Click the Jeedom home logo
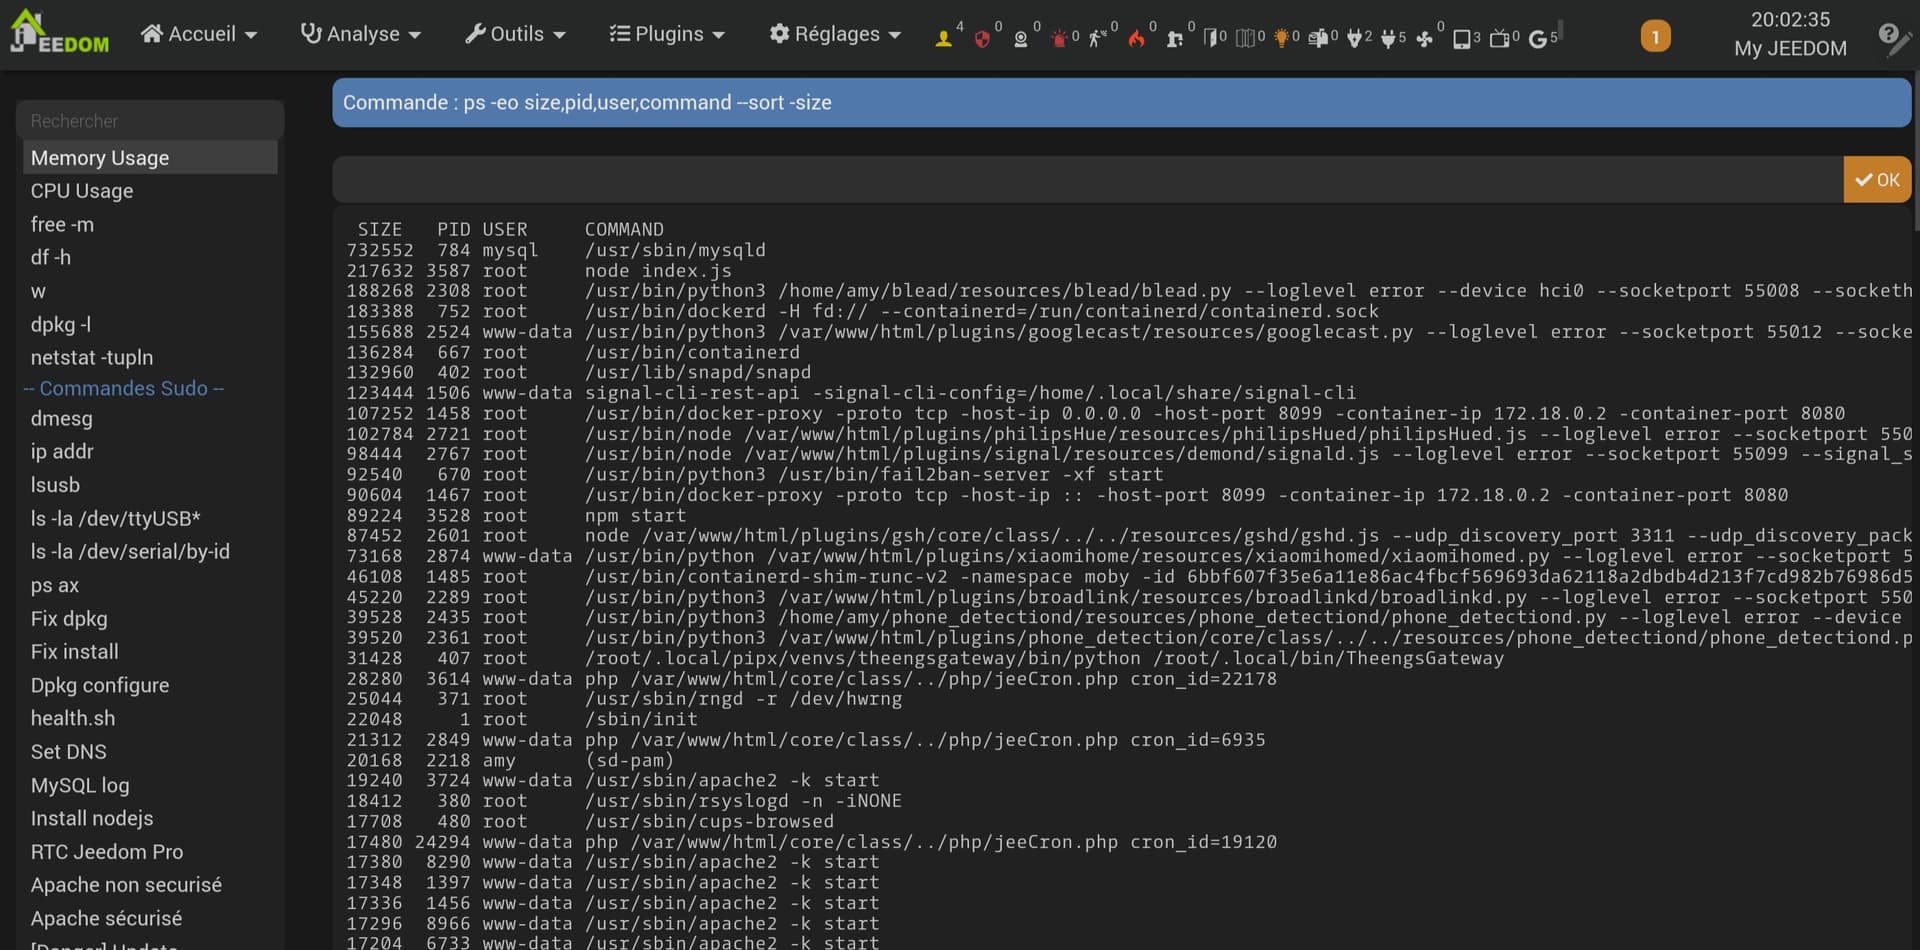1920x950 pixels. pyautogui.click(x=58, y=33)
